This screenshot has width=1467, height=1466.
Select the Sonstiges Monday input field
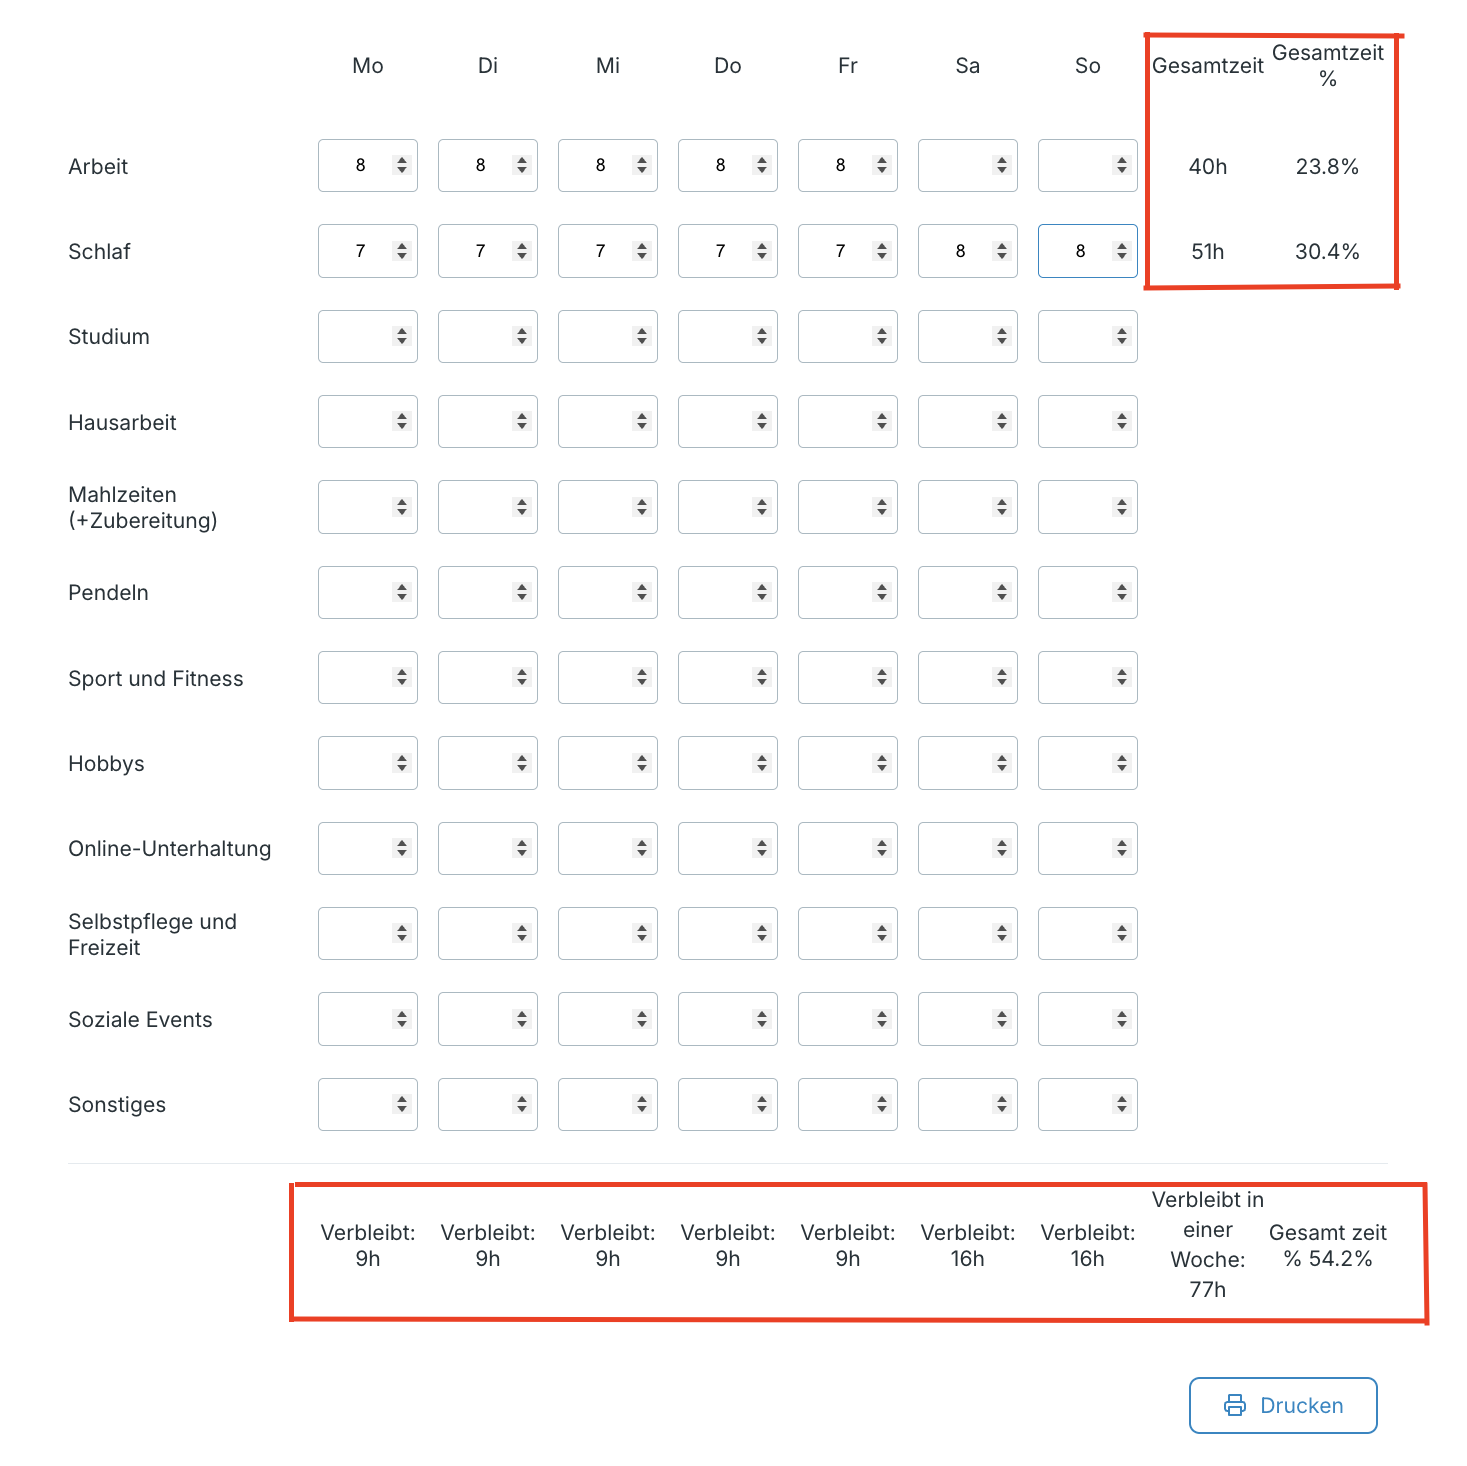click(367, 1104)
